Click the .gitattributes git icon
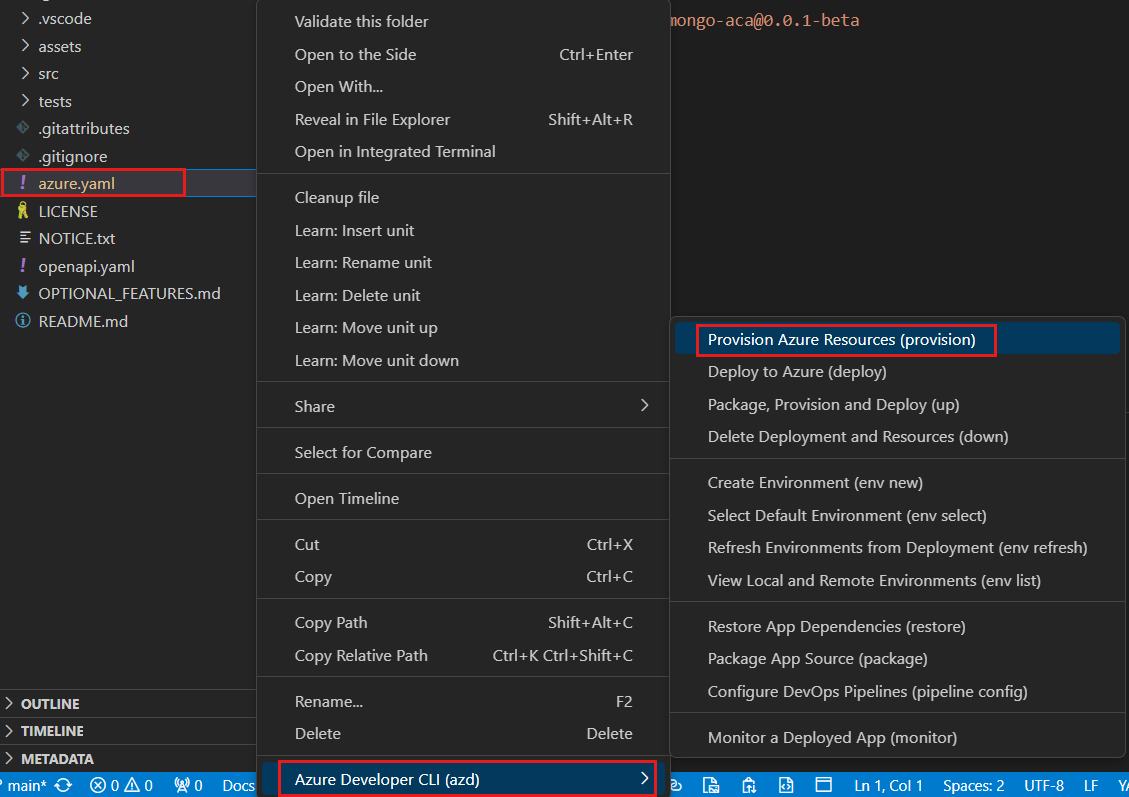Viewport: 1129px width, 797px height. pyautogui.click(x=23, y=127)
